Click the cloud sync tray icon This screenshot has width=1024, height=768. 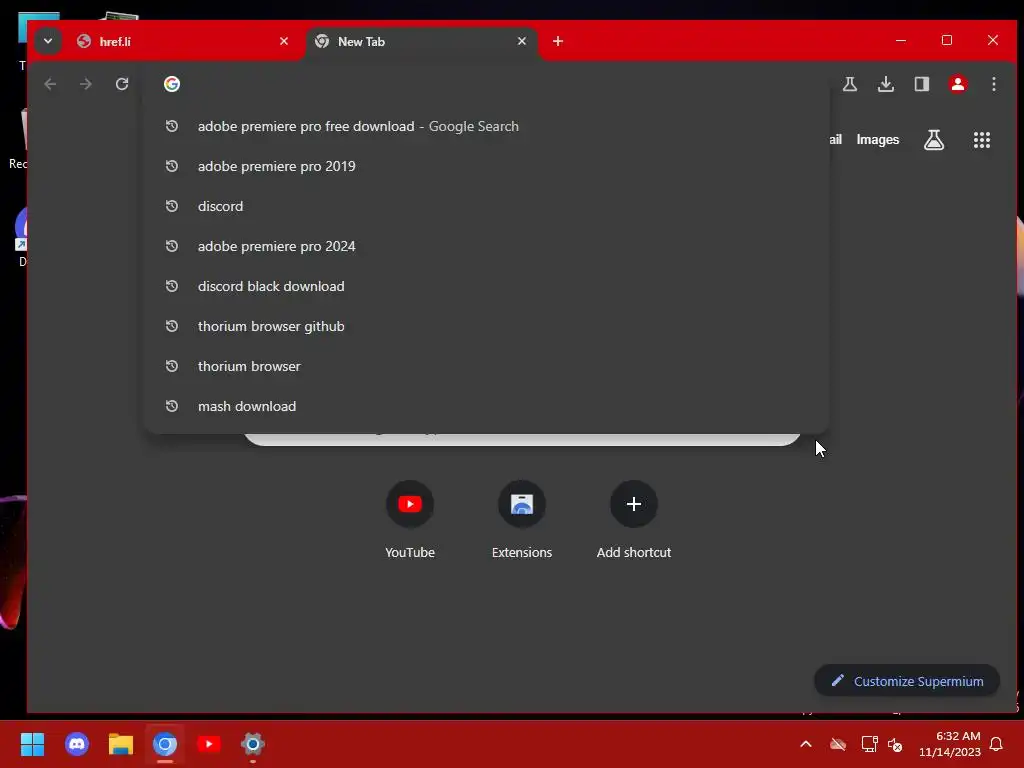pos(838,744)
